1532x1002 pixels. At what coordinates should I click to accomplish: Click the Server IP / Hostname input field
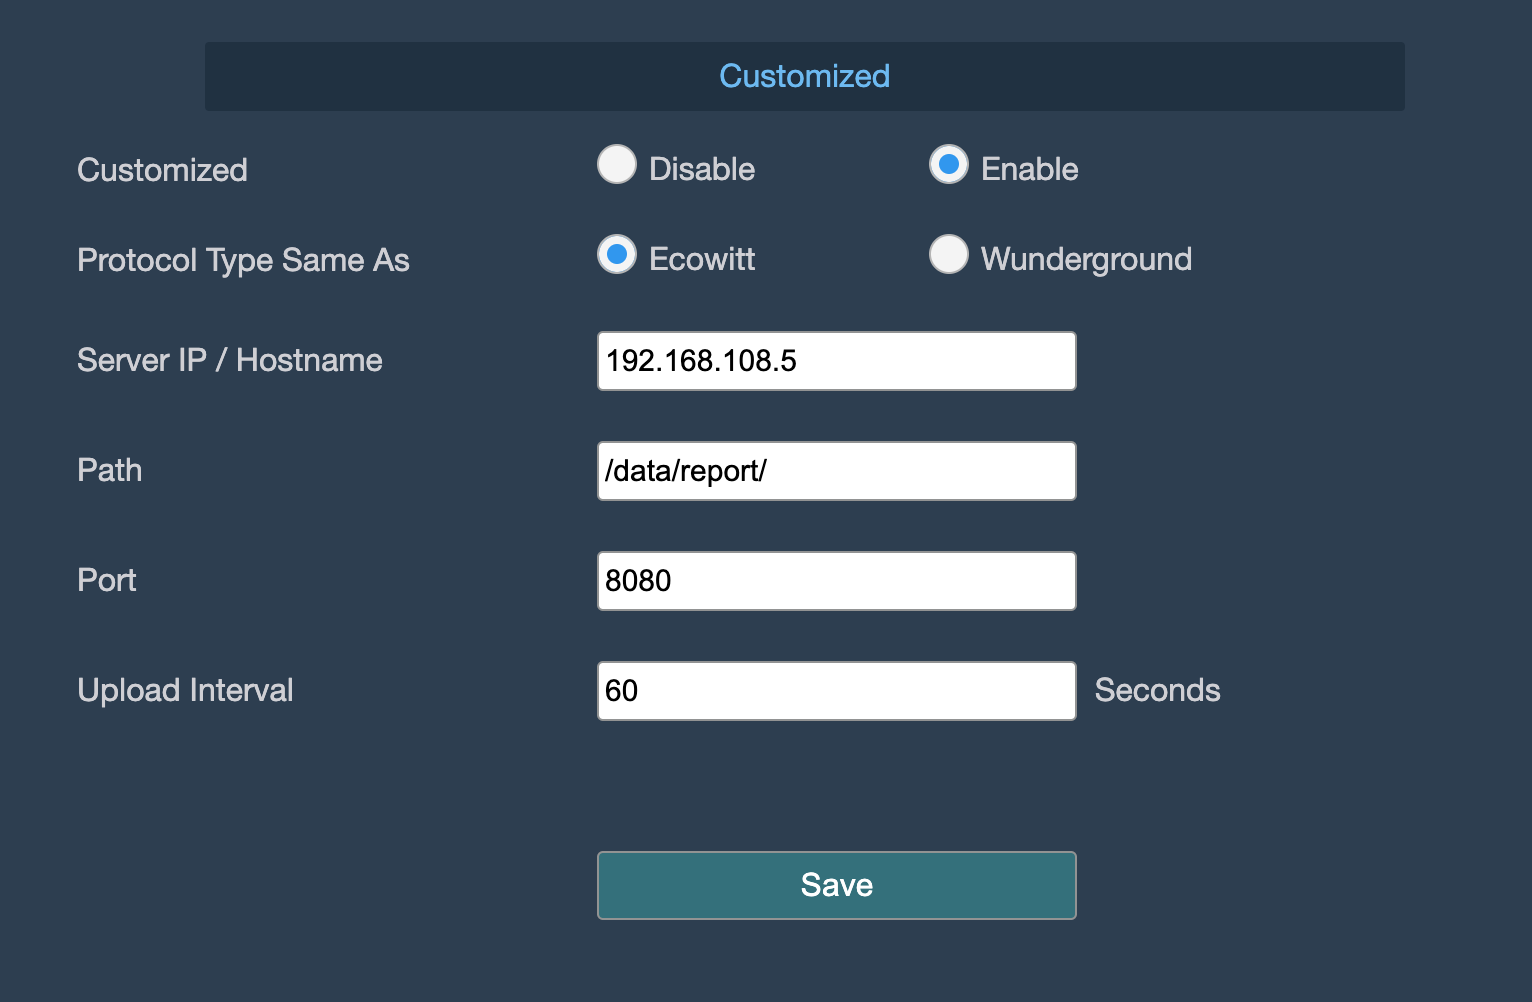pos(836,361)
